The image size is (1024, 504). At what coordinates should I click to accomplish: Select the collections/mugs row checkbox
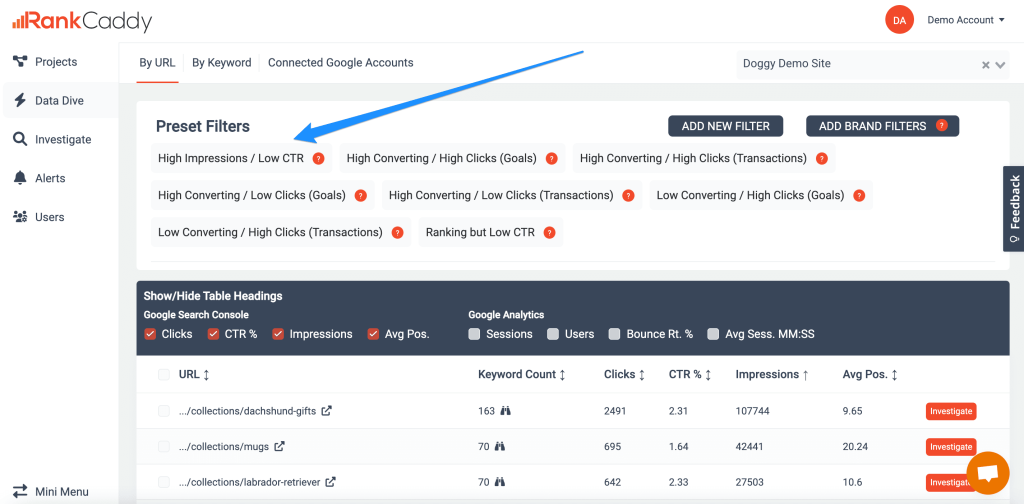click(163, 447)
